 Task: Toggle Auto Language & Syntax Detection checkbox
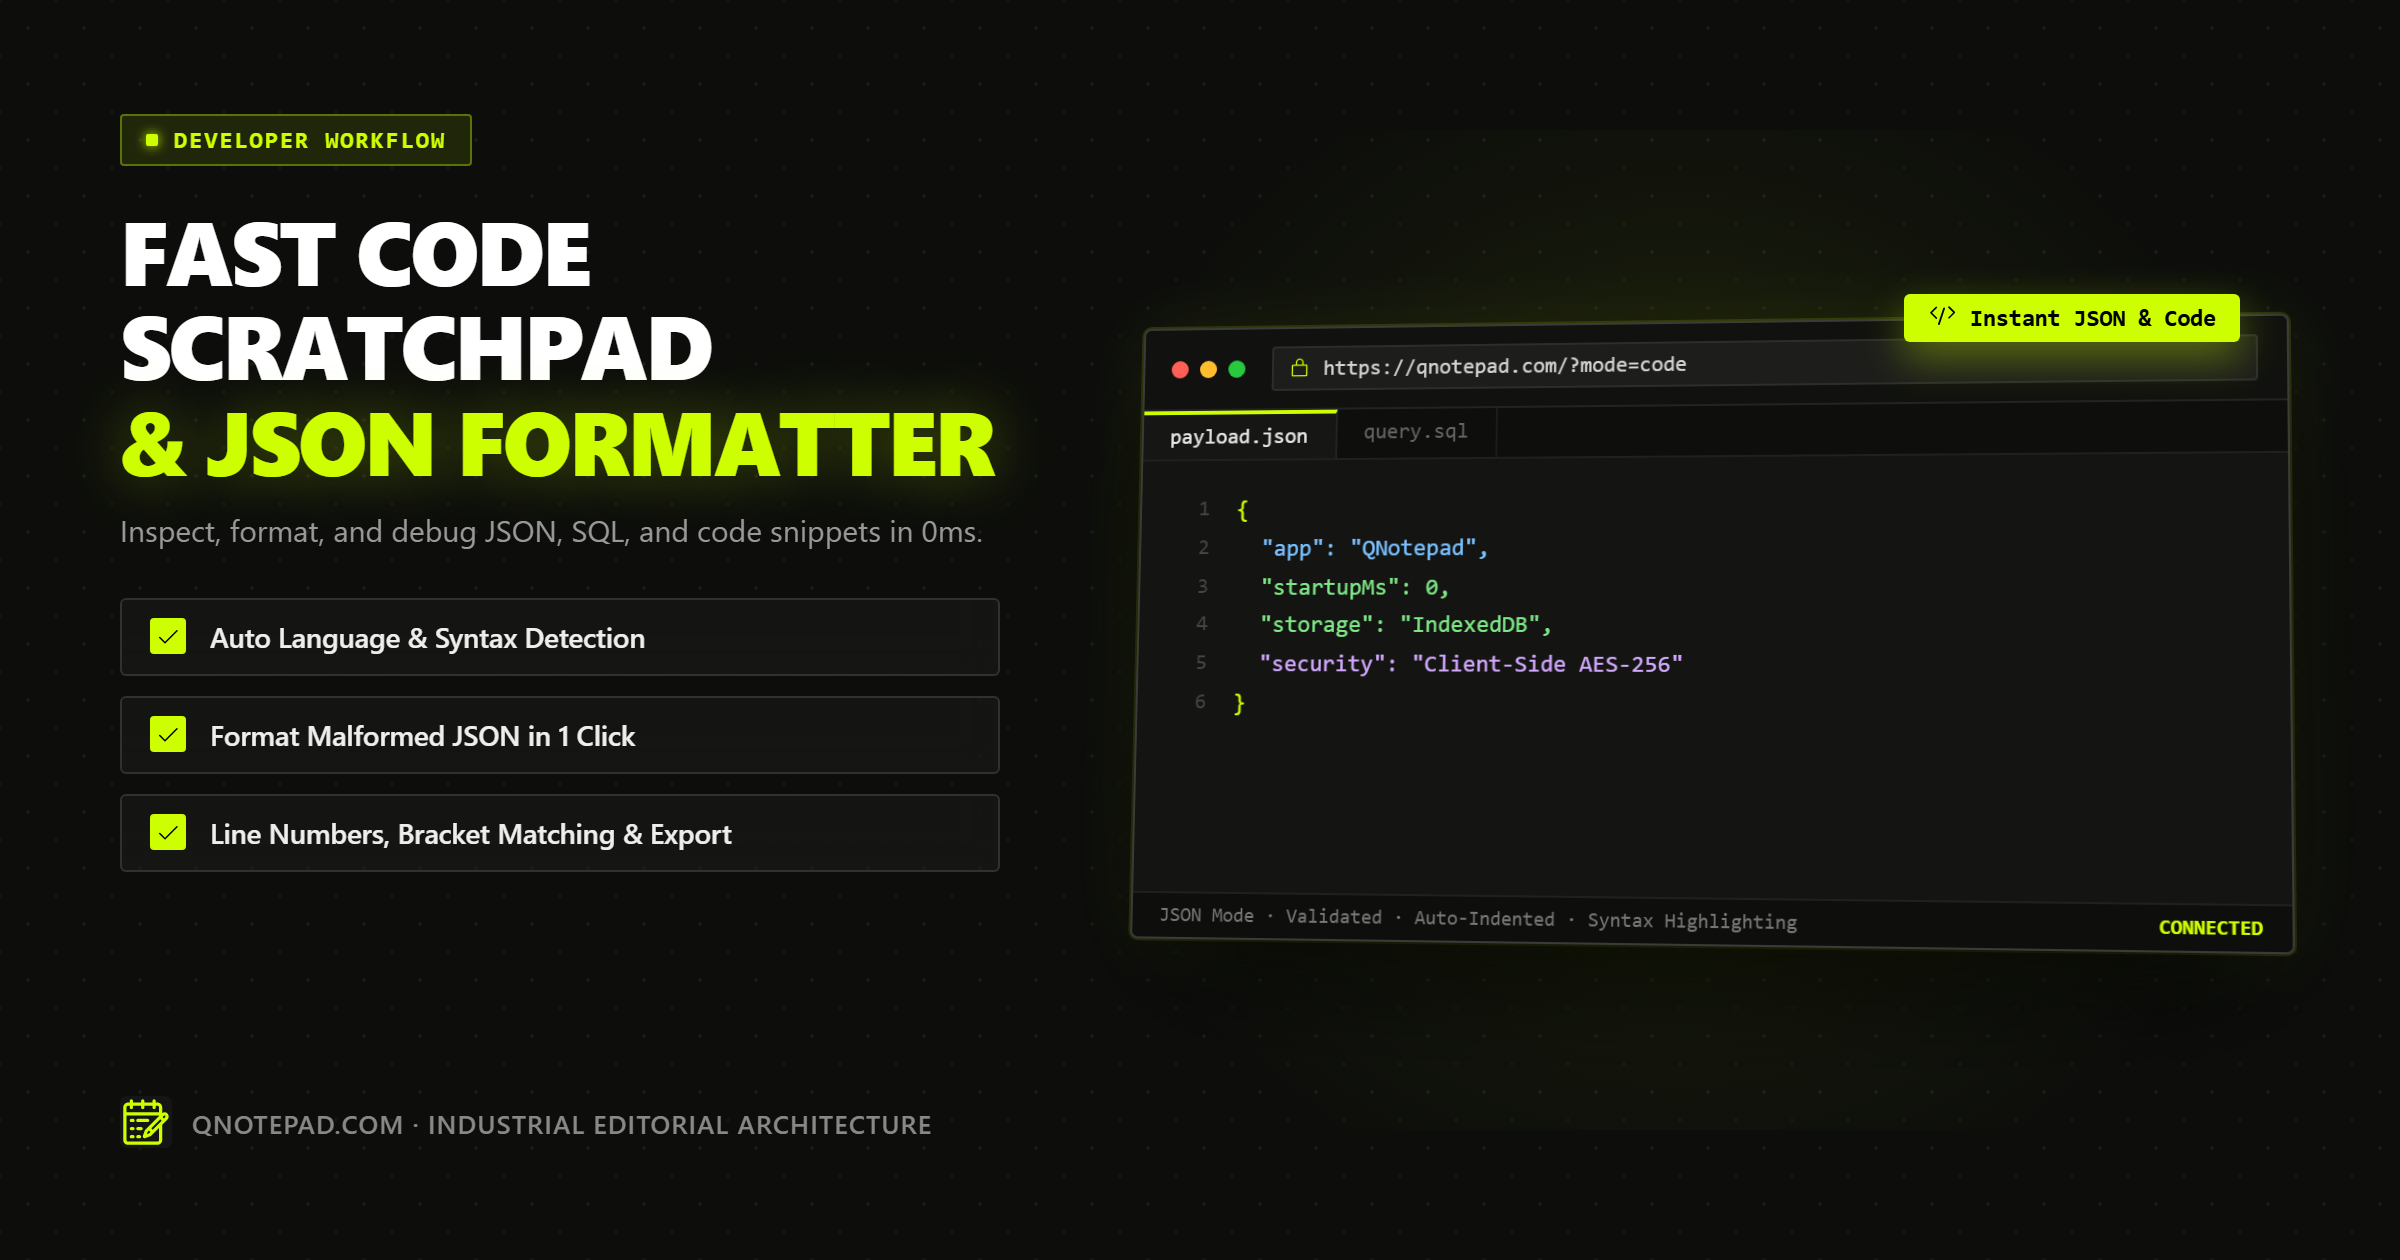coord(168,636)
